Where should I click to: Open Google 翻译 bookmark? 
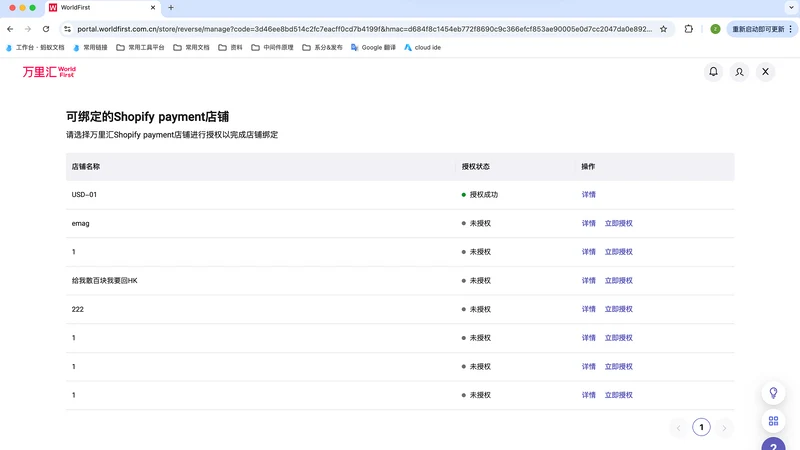[373, 47]
